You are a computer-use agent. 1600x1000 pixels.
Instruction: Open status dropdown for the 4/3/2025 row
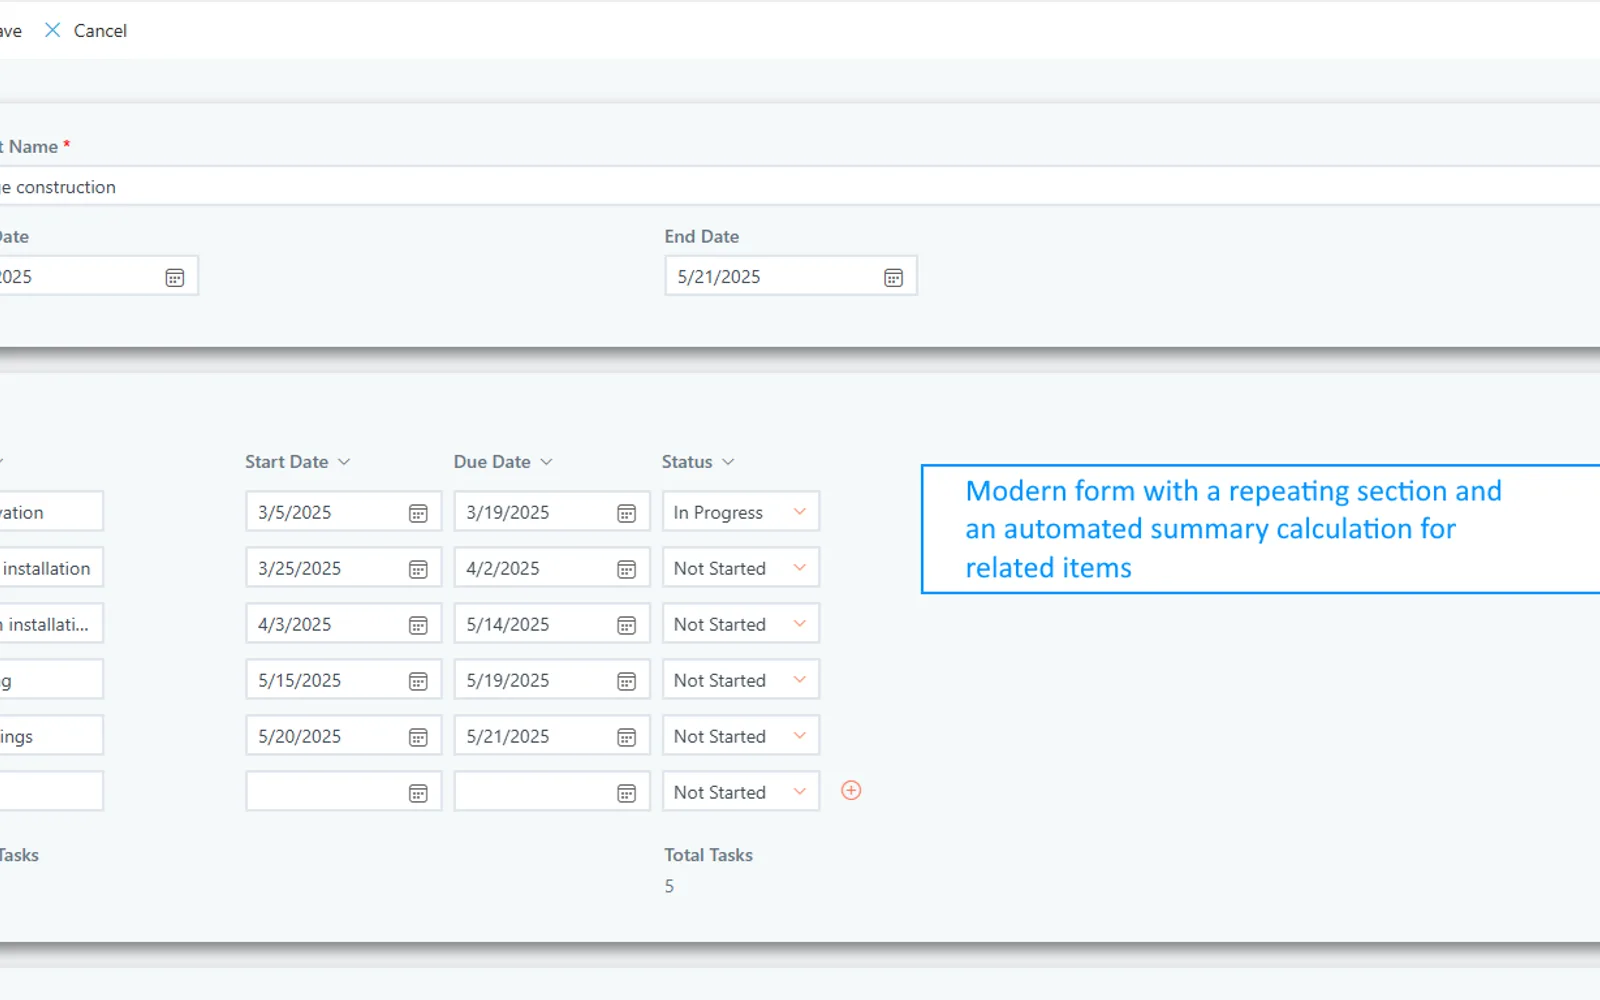(x=740, y=624)
